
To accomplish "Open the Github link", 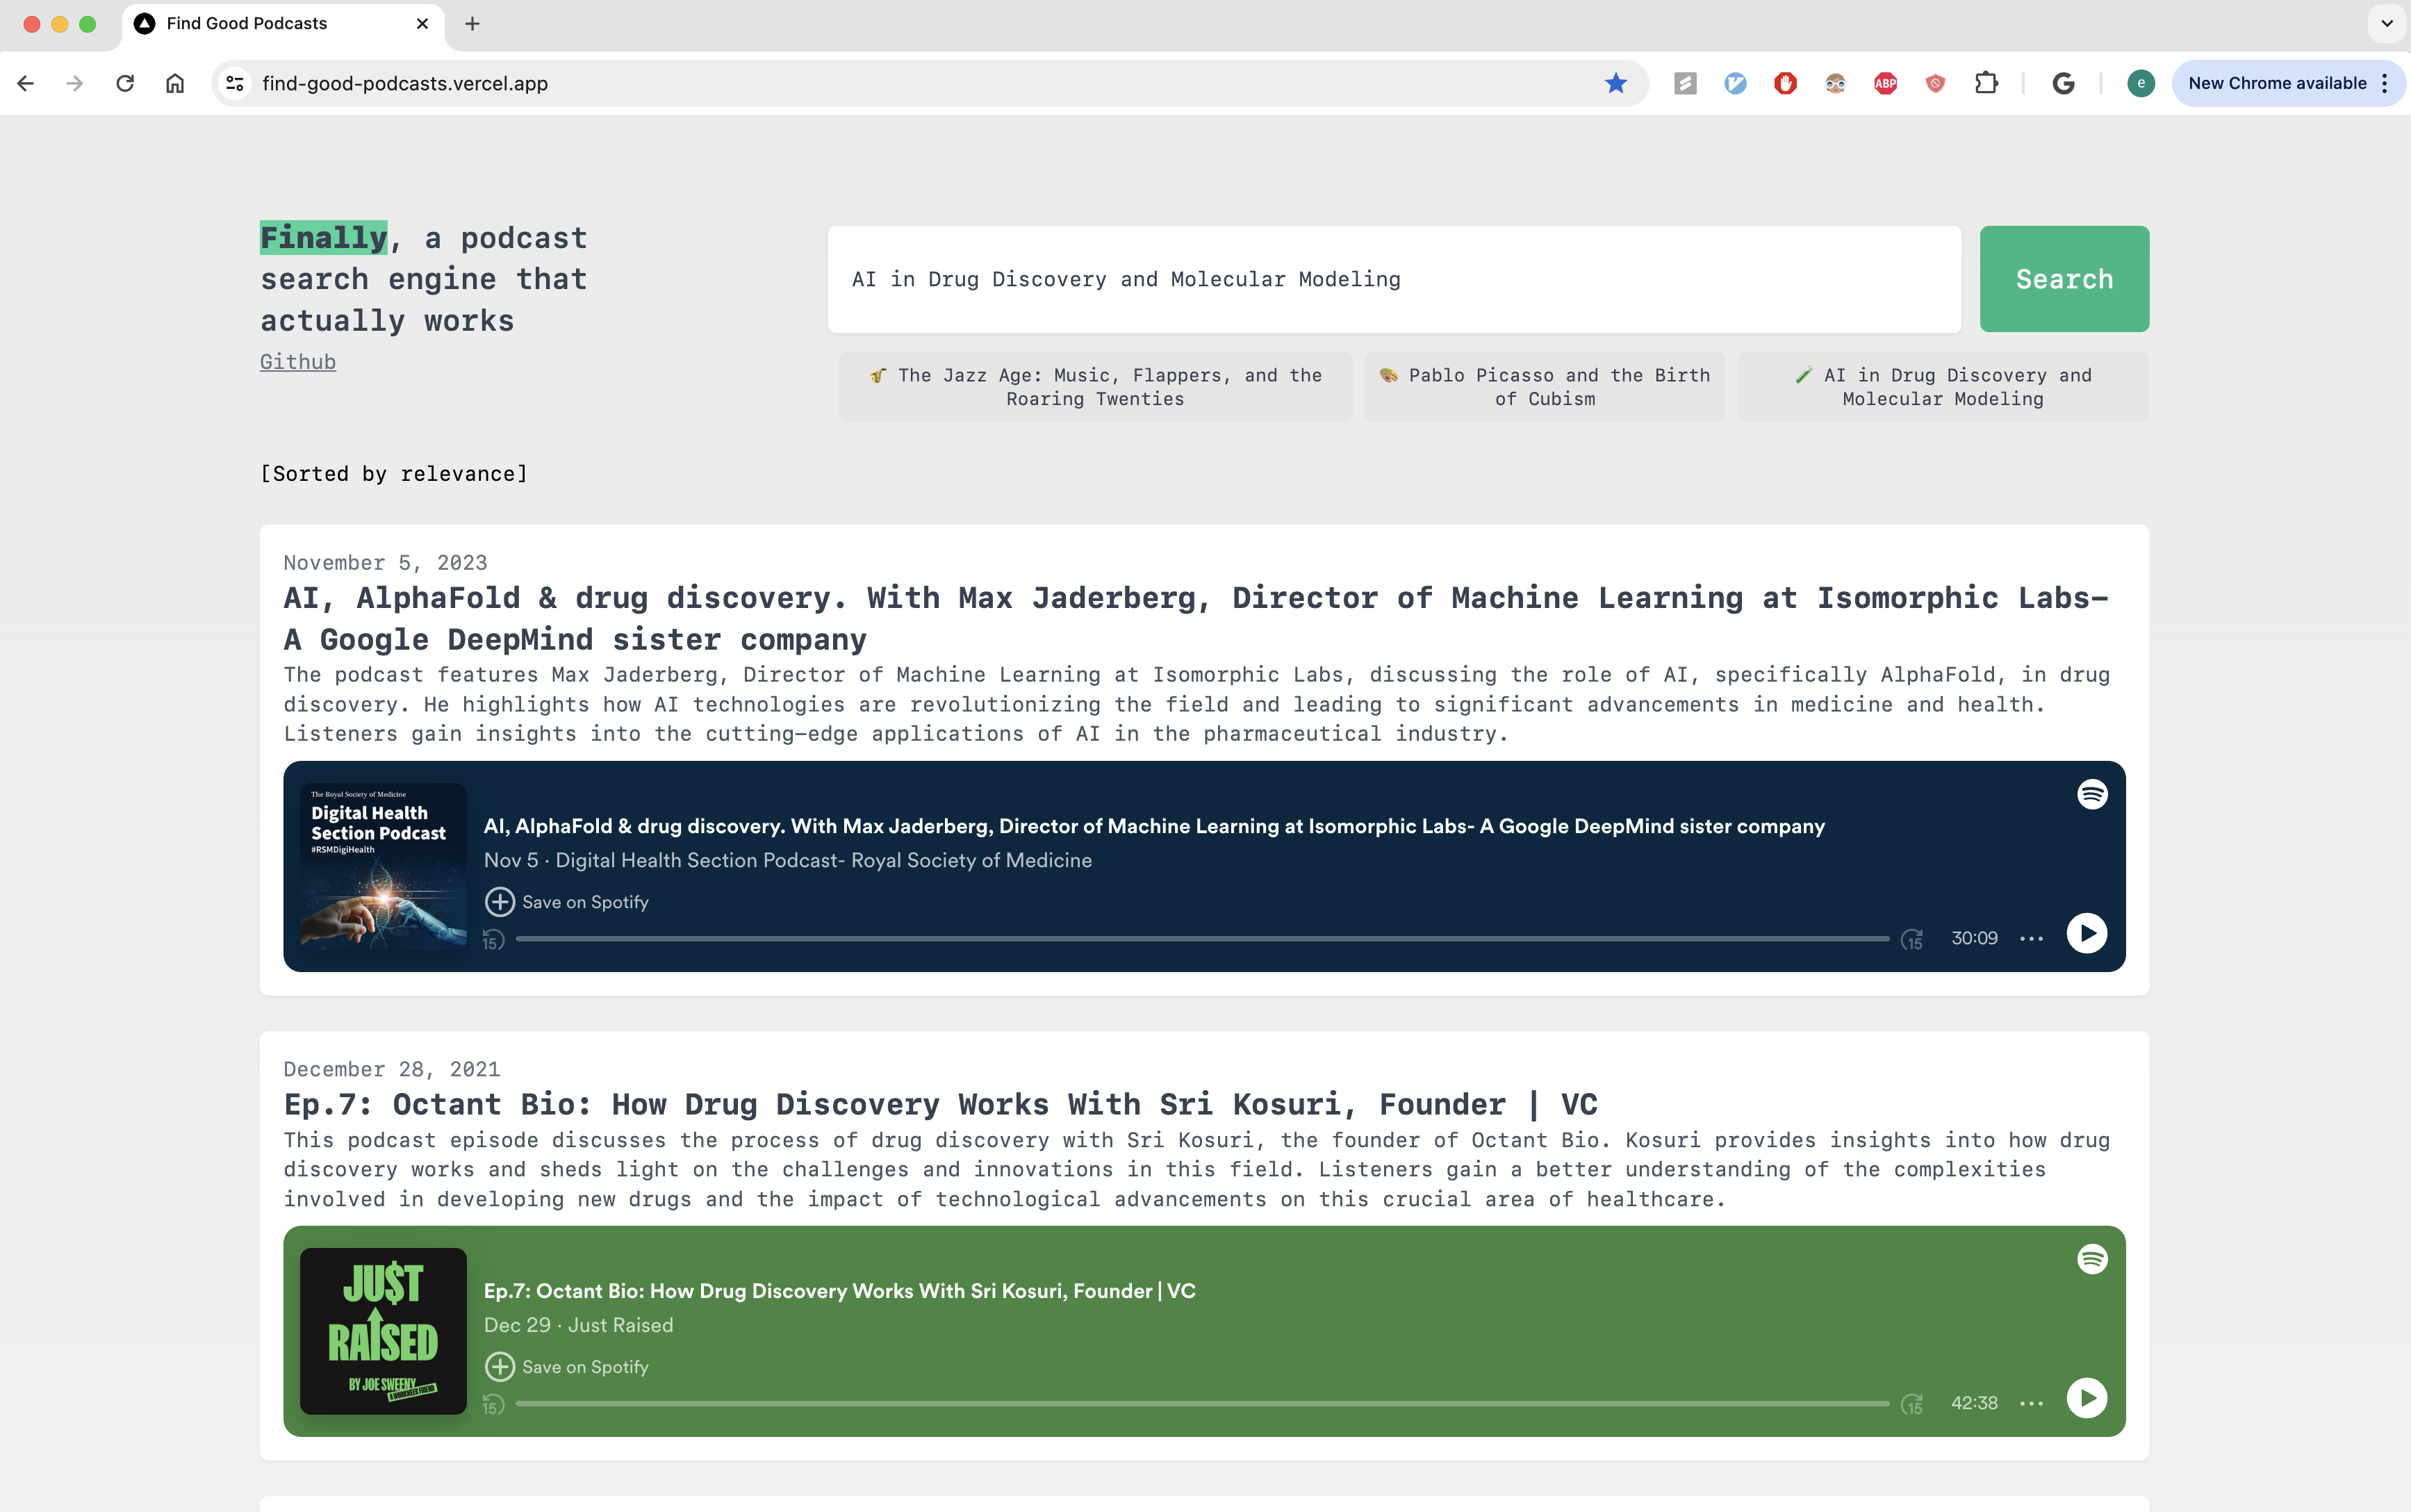I will 298,362.
